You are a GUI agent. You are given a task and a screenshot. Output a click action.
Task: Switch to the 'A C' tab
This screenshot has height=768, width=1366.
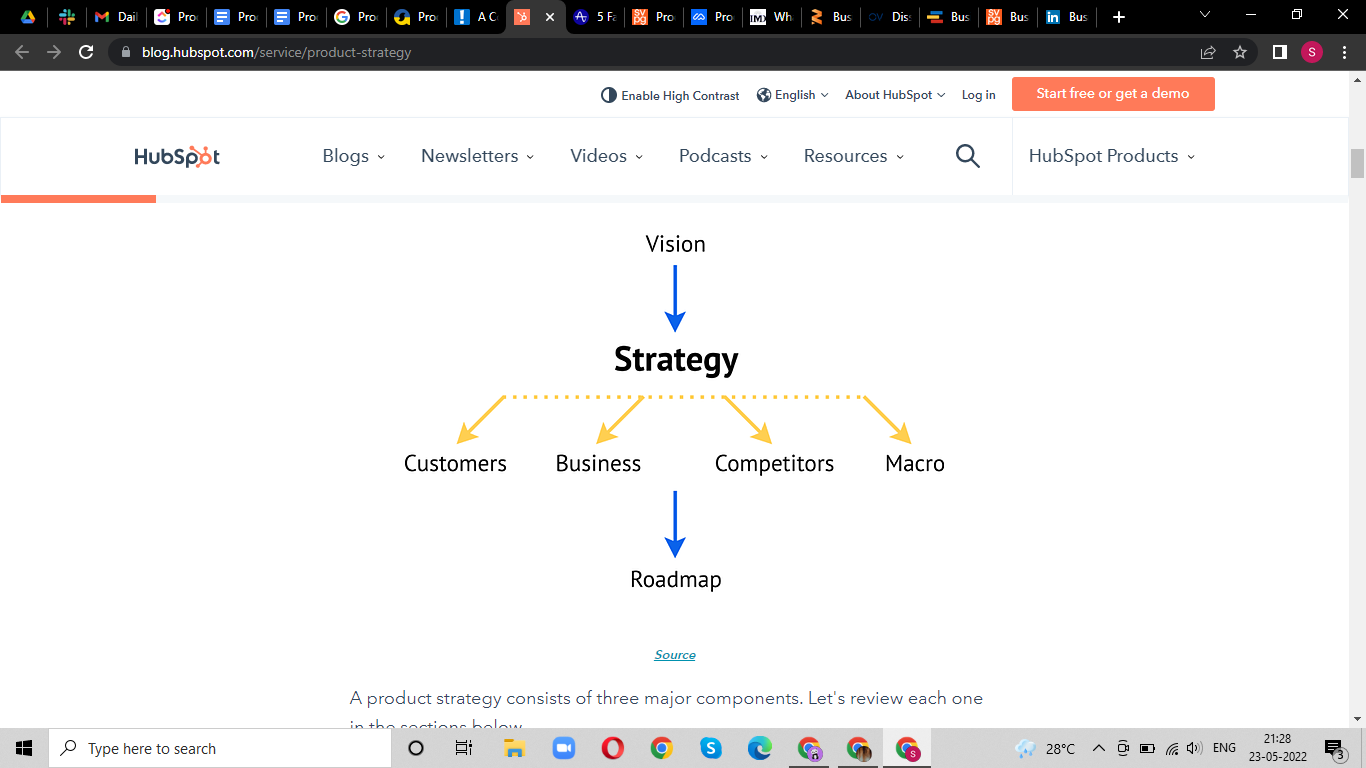pos(475,17)
